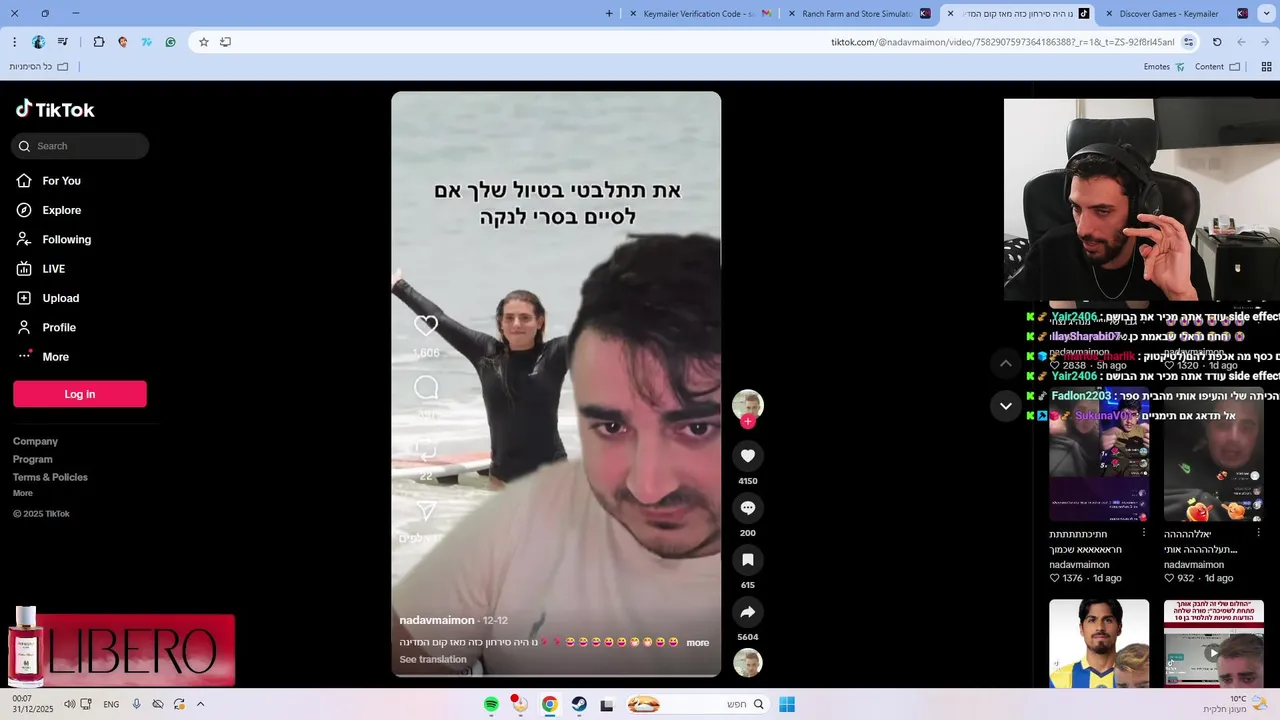Image resolution: width=1280 pixels, height=720 pixels.
Task: Open the sound disc avatar under the share count
Action: tap(747, 662)
